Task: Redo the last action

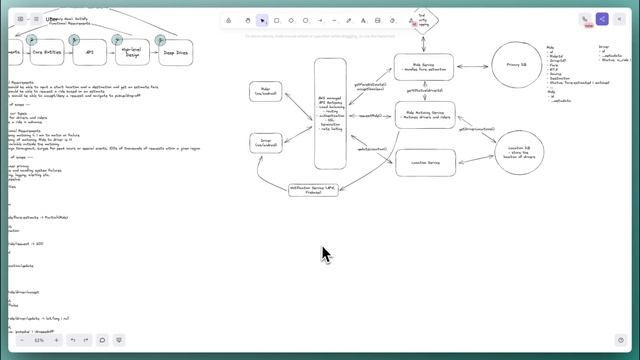Action: (x=86, y=340)
